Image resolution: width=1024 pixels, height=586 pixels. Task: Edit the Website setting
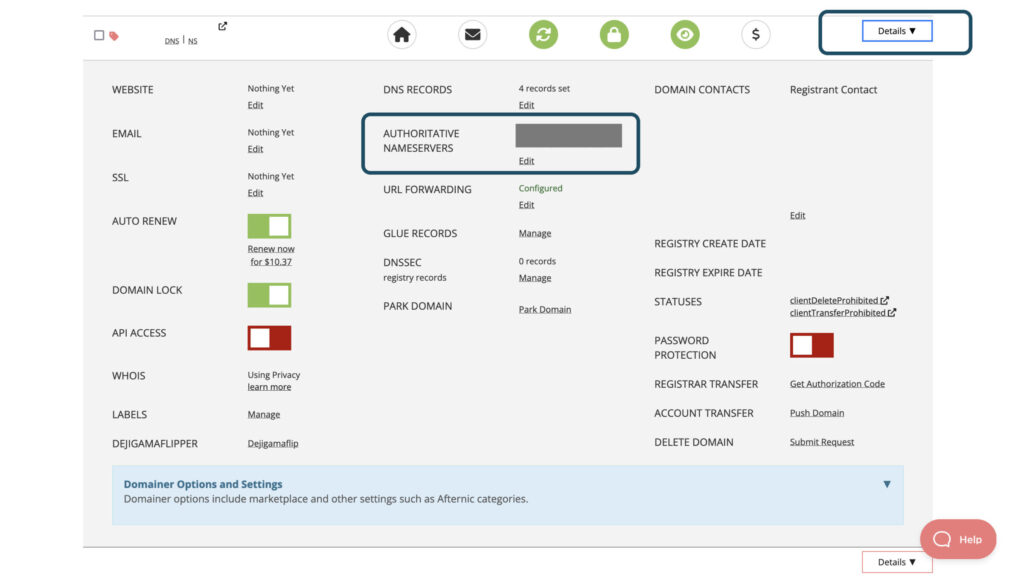[x=255, y=105]
